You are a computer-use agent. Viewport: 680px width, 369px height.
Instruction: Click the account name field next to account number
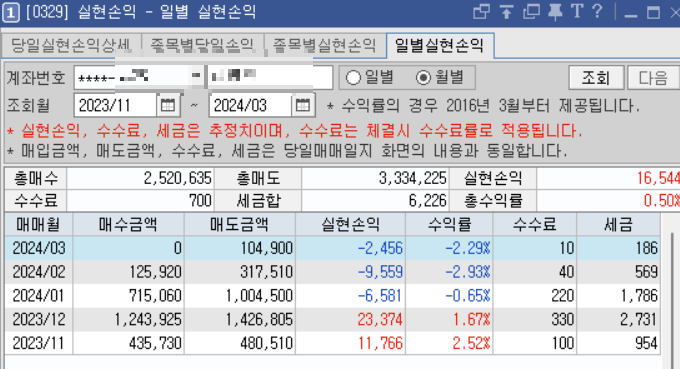coord(270,77)
